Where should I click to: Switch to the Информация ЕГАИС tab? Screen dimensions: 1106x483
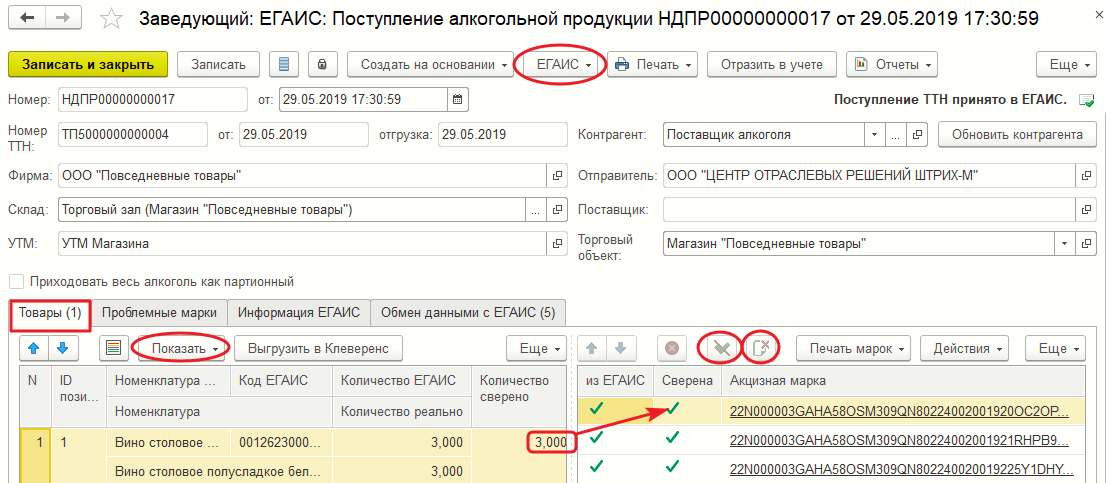point(299,312)
